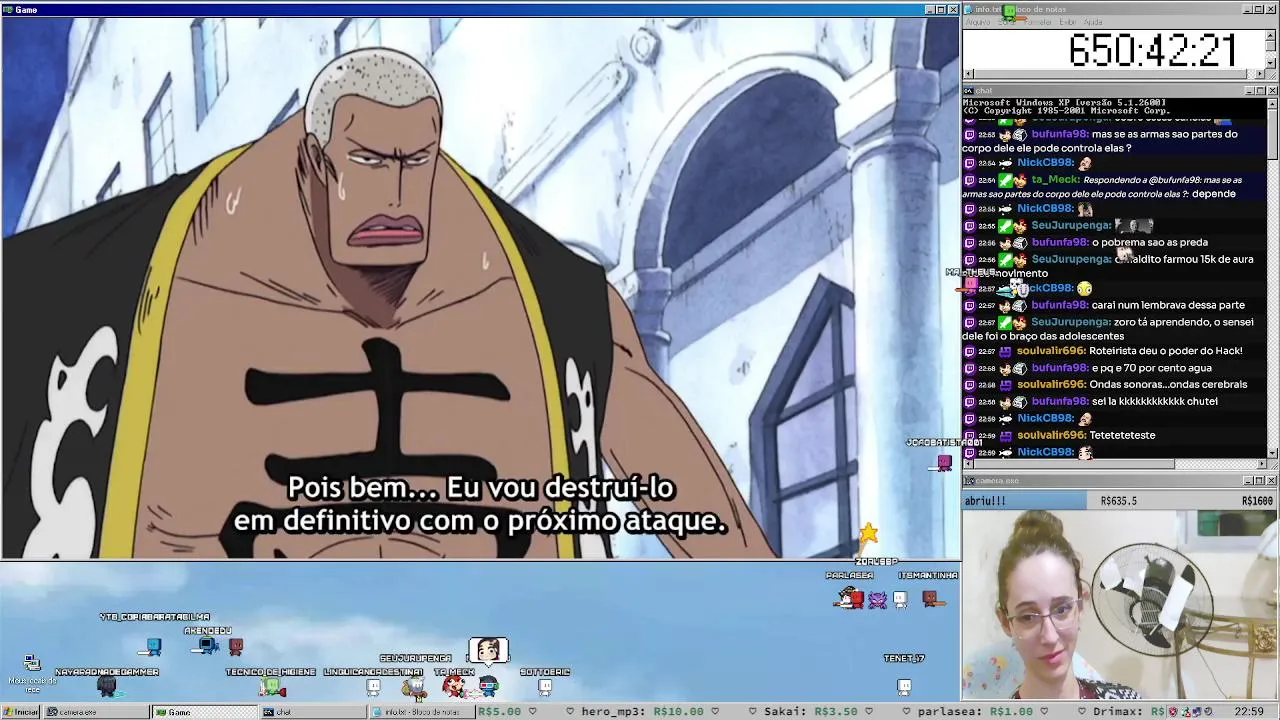The image size is (1280, 720).
Task: Click the webcam video in camera.exe
Action: click(1119, 605)
